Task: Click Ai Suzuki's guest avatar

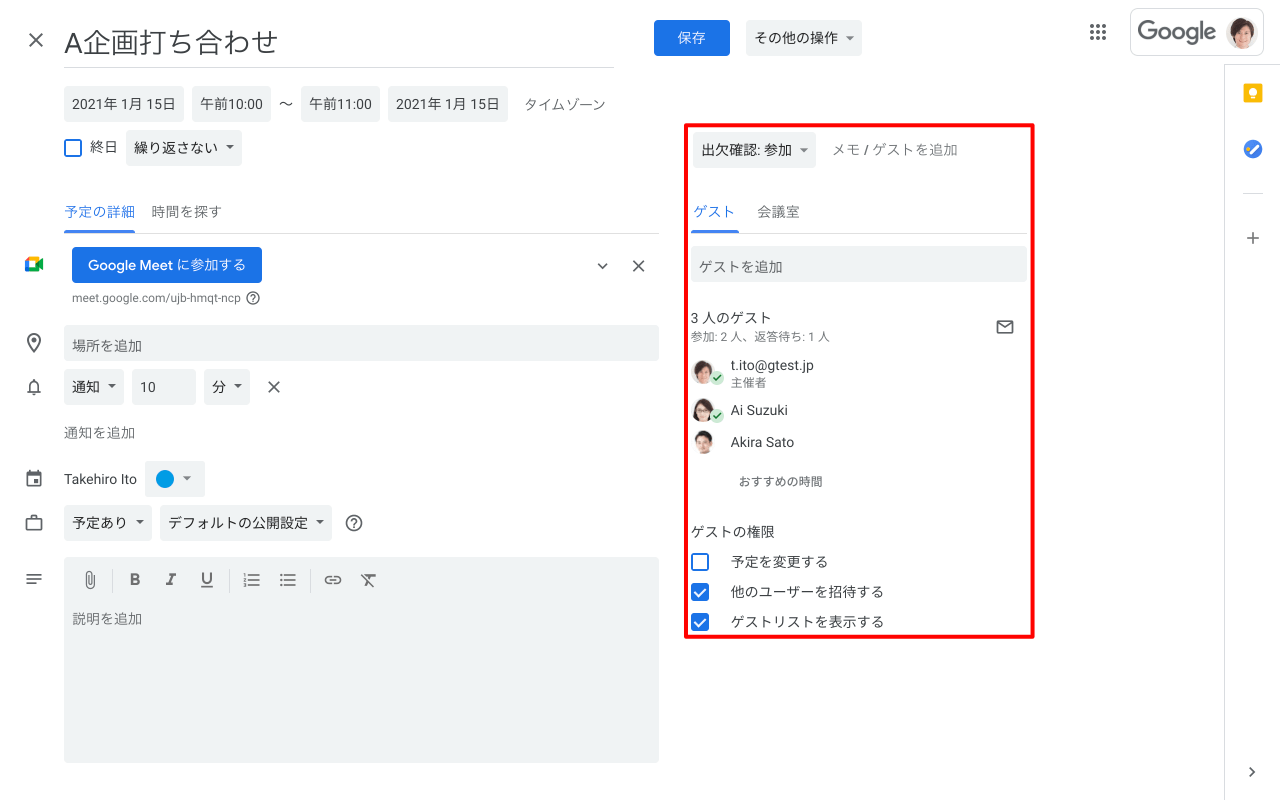Action: click(705, 410)
